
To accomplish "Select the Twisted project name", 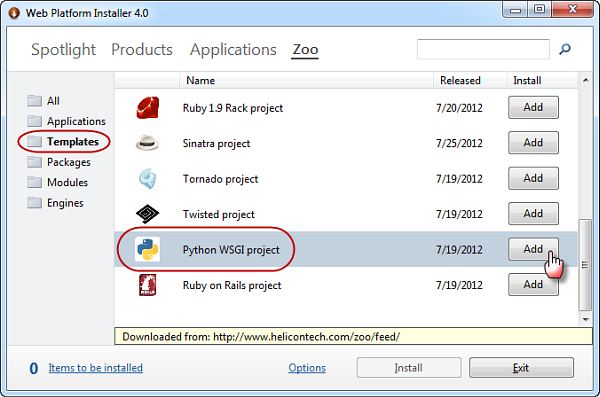I will point(218,214).
